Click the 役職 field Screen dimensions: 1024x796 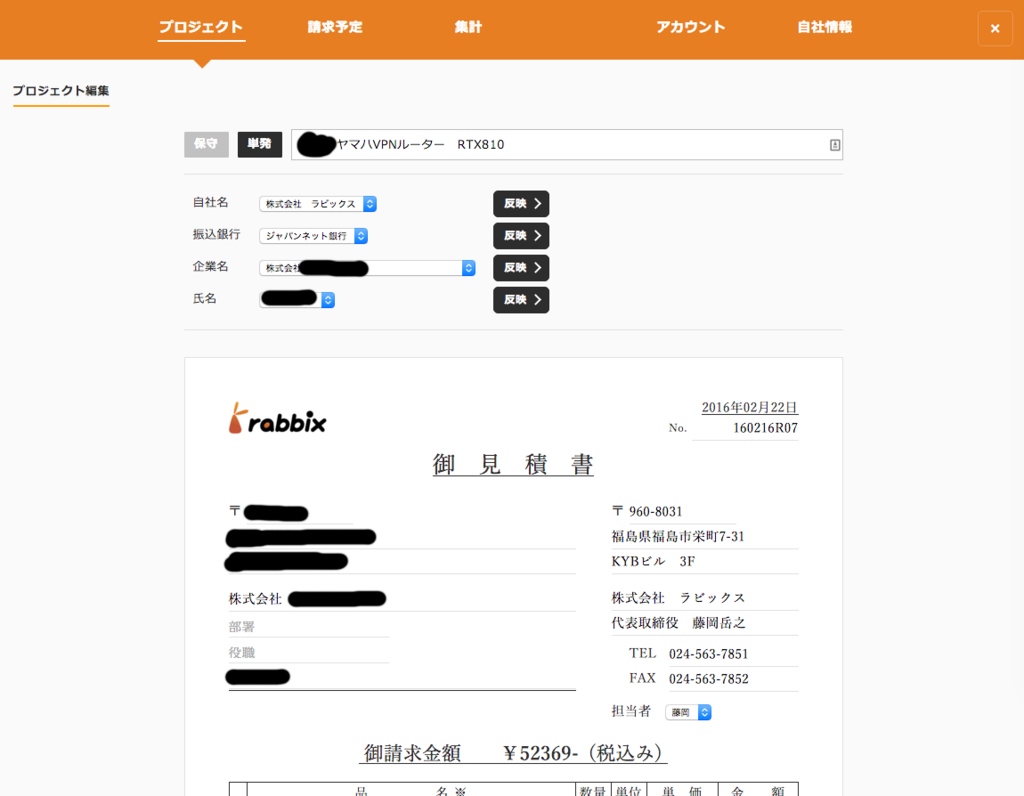point(308,652)
